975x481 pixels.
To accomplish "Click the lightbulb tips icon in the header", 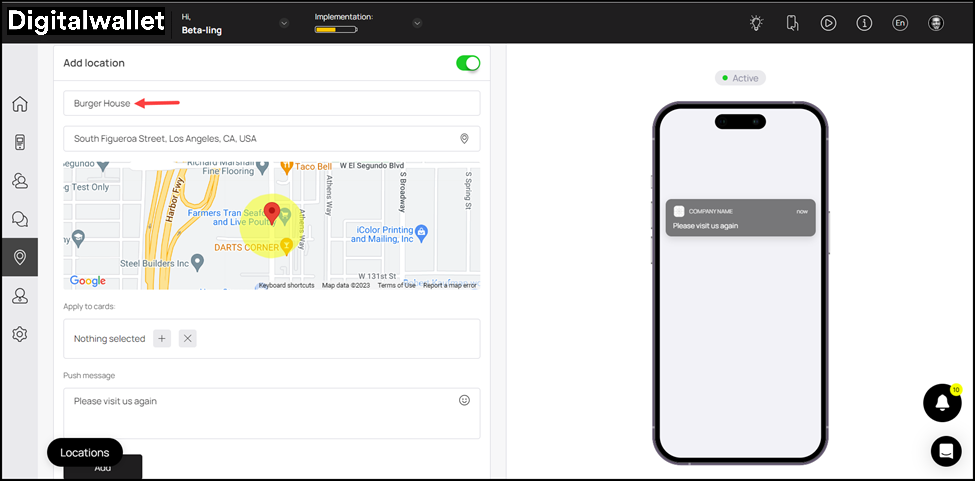I will point(756,23).
